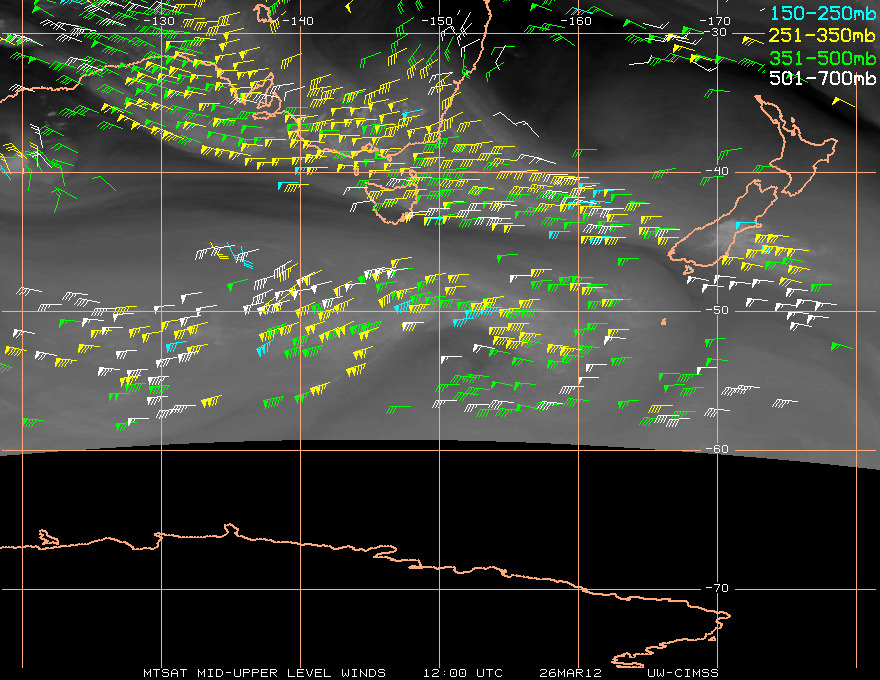This screenshot has height=680, width=880.
Task: Click the -50 latitude label
Action: pyautogui.click(x=718, y=311)
